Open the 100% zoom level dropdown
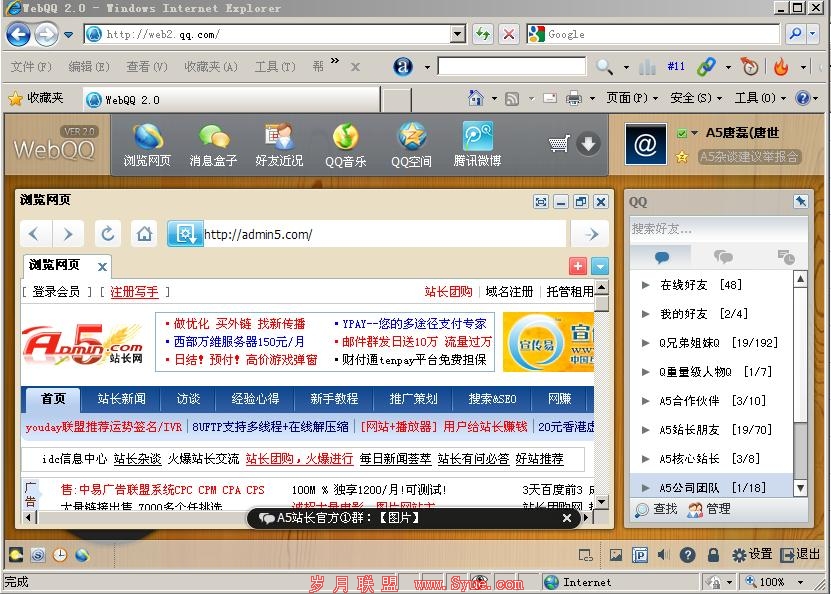The height and width of the screenshot is (594, 831). pos(800,582)
